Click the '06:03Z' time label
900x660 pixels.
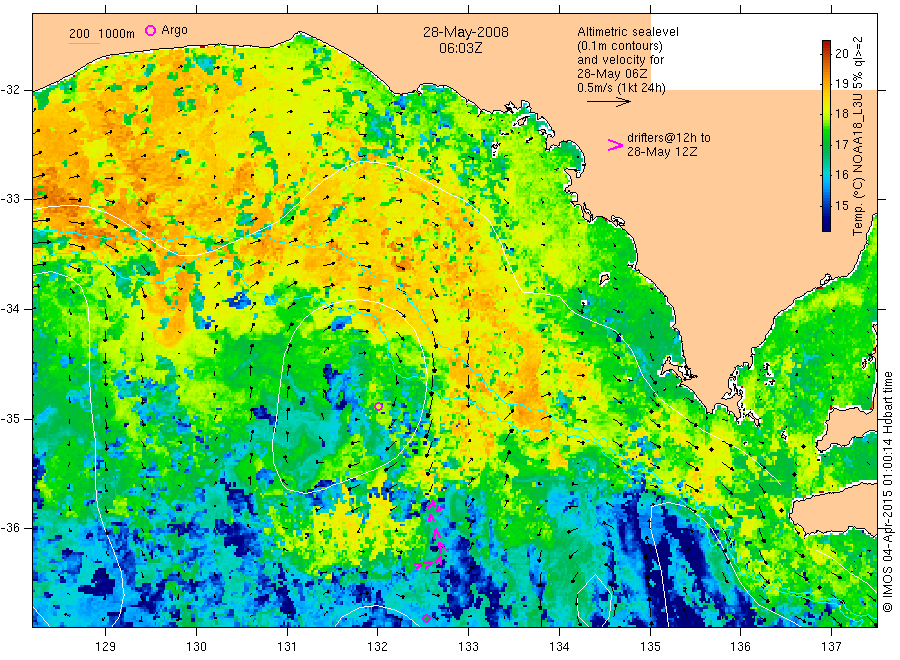pos(460,48)
